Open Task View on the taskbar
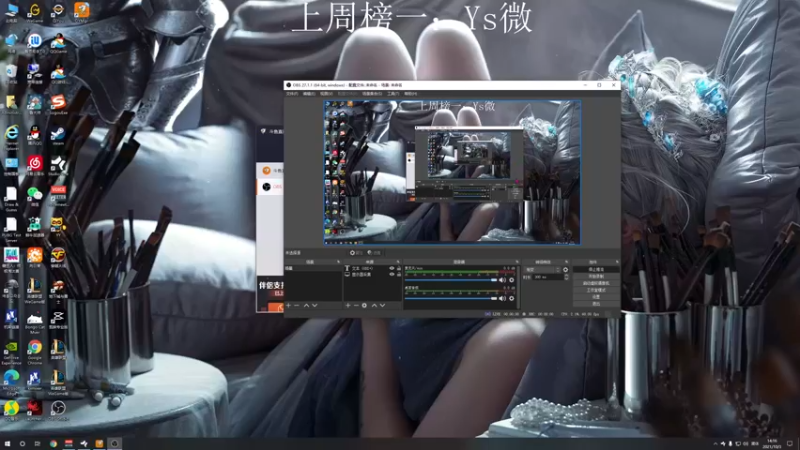The width and height of the screenshot is (800, 450). [37, 444]
